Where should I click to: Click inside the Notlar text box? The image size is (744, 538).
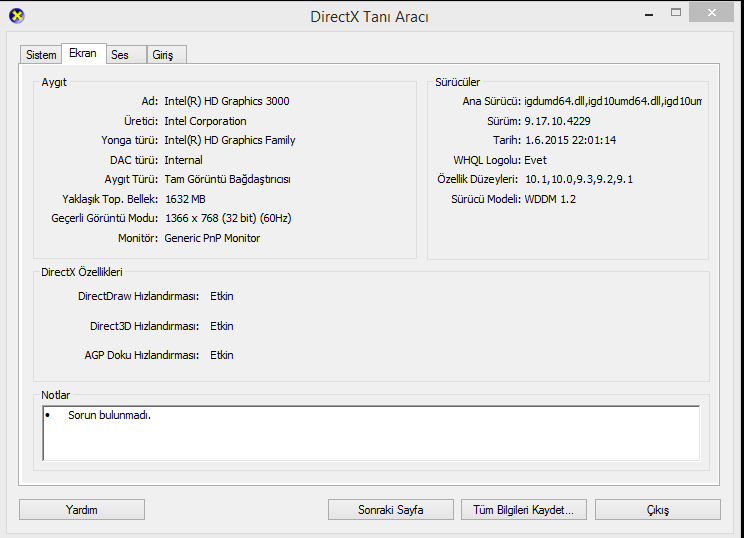tap(370, 440)
